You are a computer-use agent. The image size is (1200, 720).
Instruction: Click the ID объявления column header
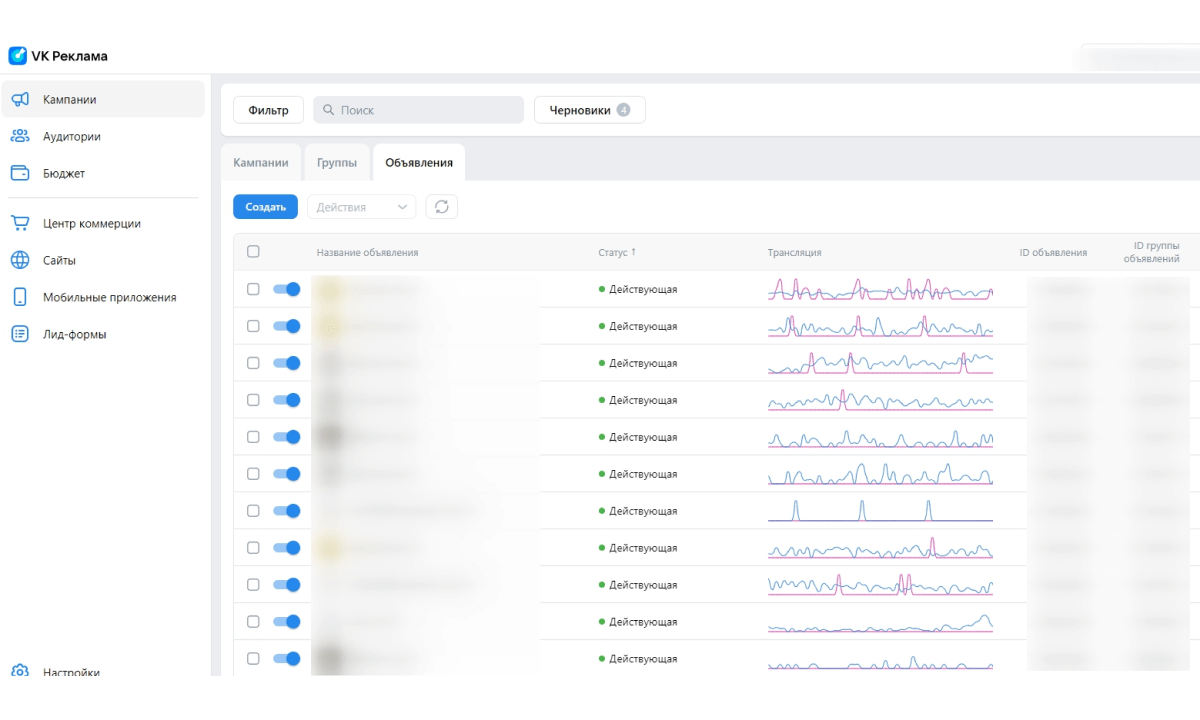pos(1053,253)
